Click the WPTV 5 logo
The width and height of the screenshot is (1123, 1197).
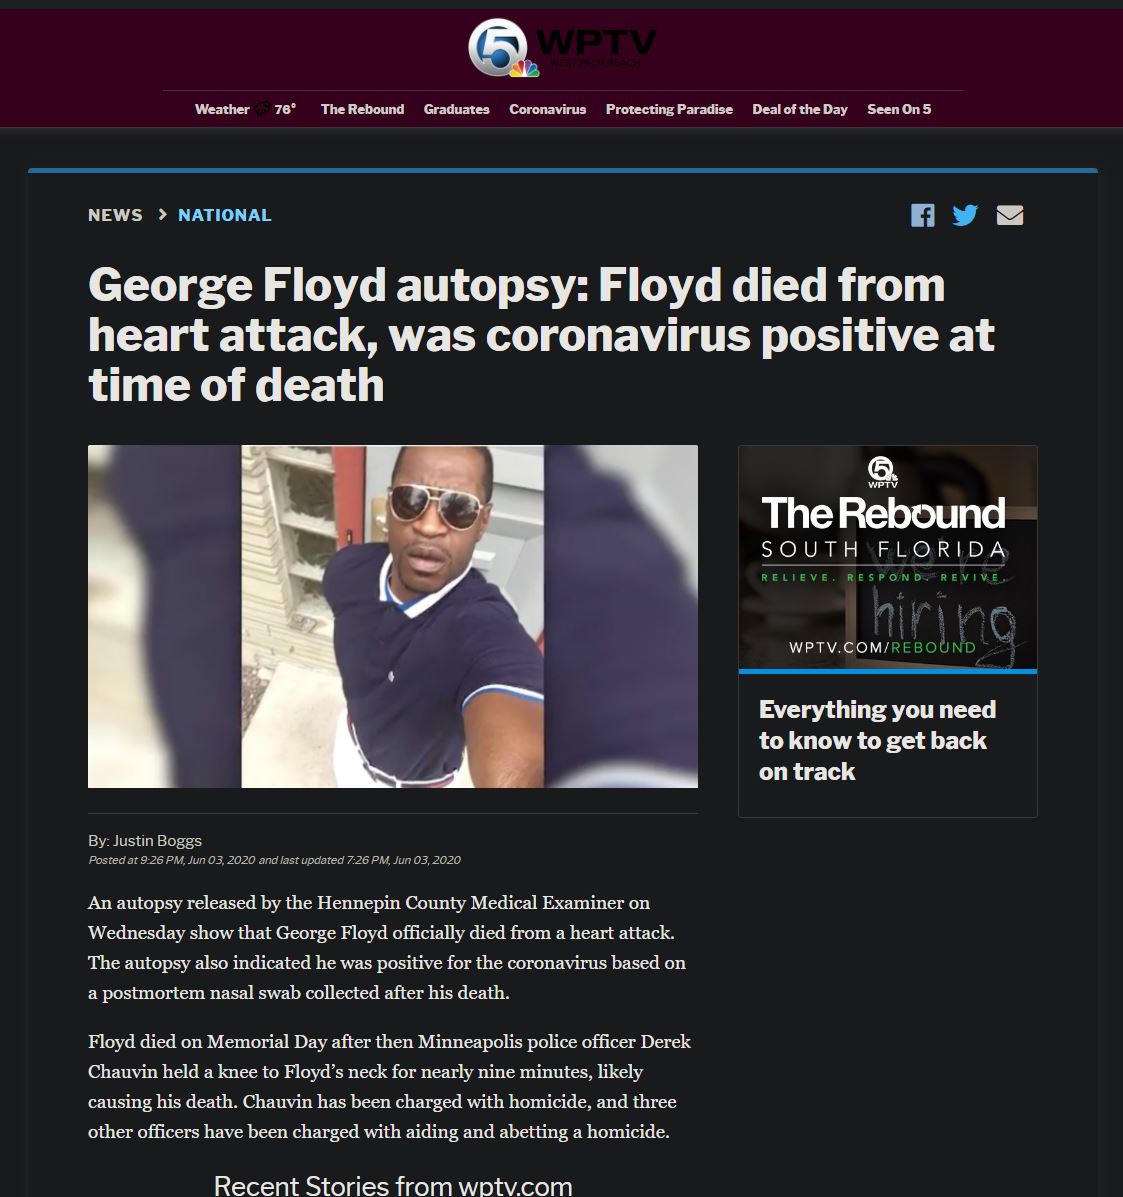(562, 47)
